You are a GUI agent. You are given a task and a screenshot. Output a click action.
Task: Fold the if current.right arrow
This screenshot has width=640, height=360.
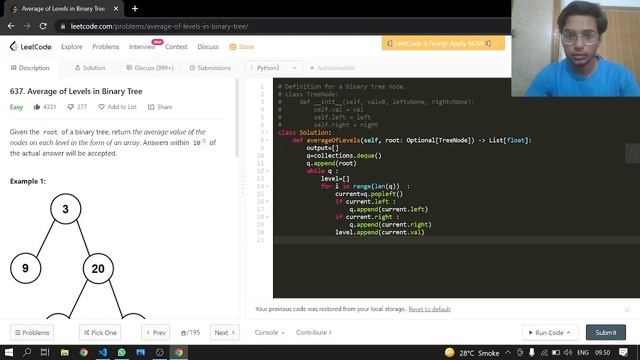[x=267, y=217]
